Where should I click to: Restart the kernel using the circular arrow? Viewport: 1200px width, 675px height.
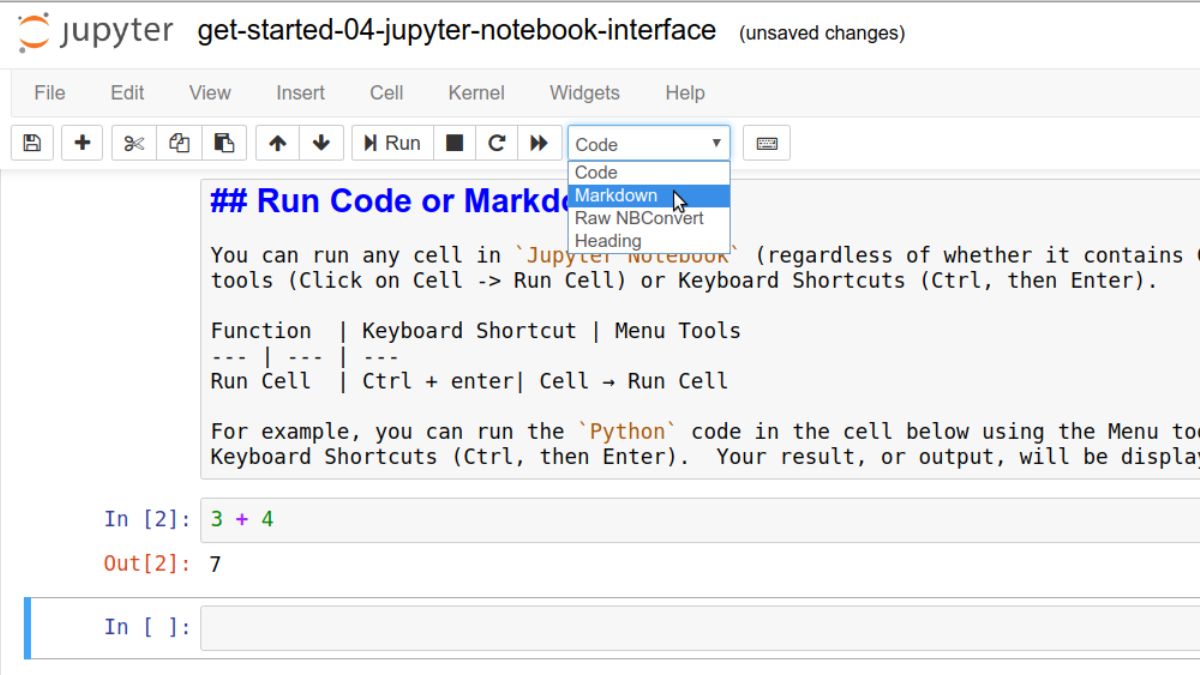tap(496, 143)
